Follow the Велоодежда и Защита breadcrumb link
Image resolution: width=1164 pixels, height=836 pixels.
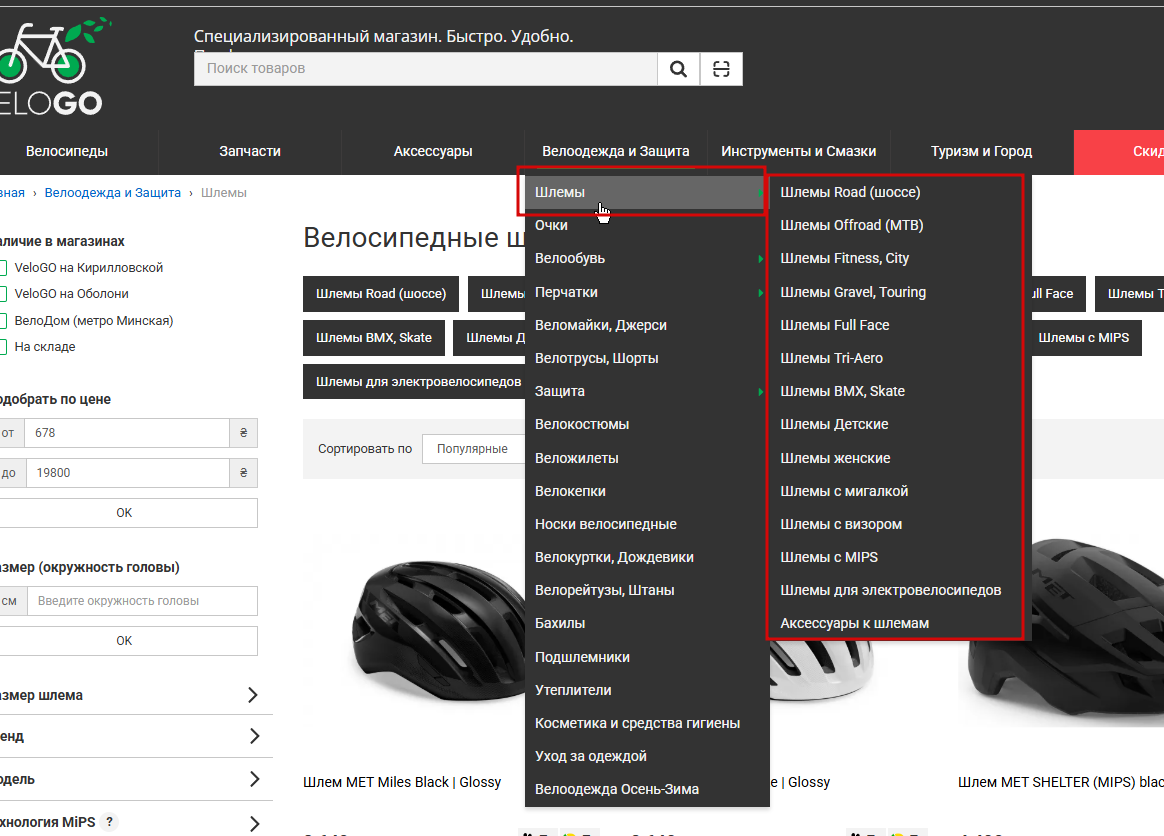(113, 193)
